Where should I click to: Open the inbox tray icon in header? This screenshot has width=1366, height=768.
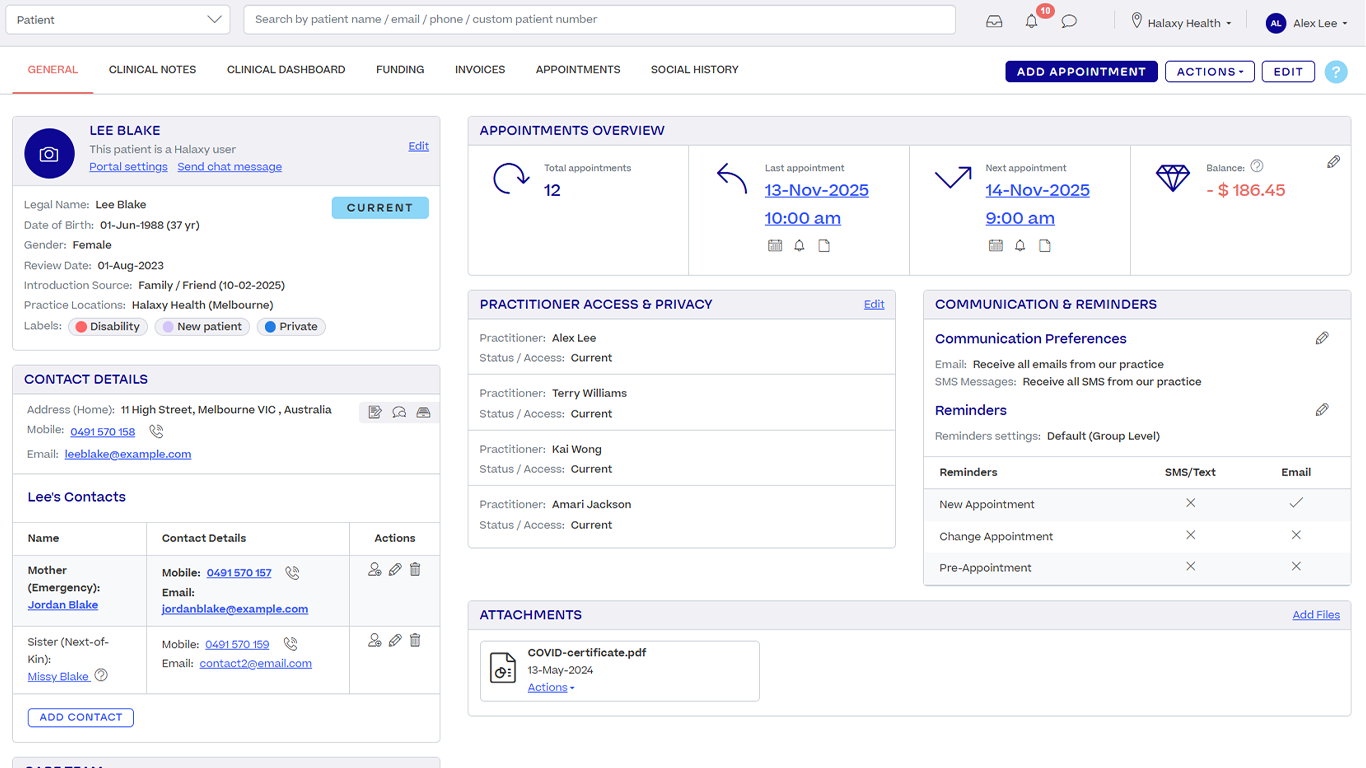pos(994,21)
